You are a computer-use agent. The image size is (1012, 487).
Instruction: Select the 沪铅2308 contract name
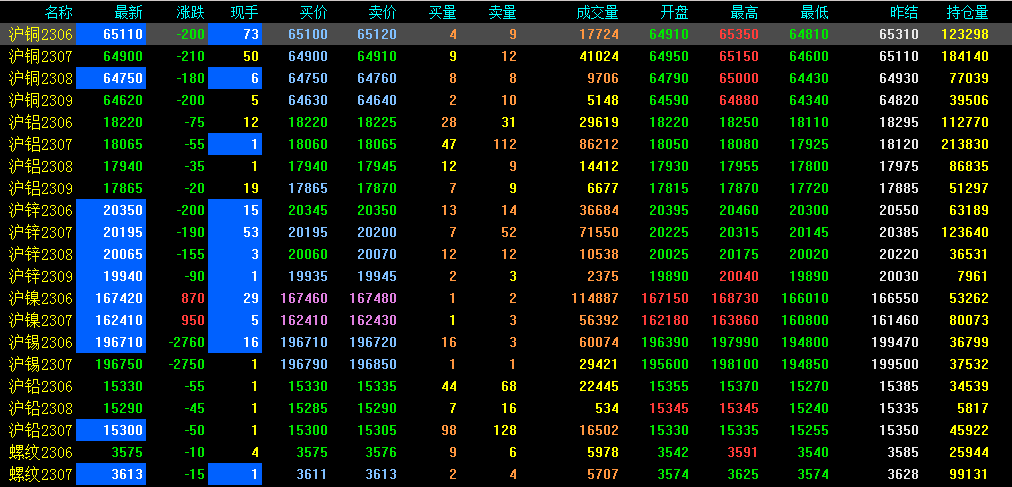pyautogui.click(x=41, y=408)
